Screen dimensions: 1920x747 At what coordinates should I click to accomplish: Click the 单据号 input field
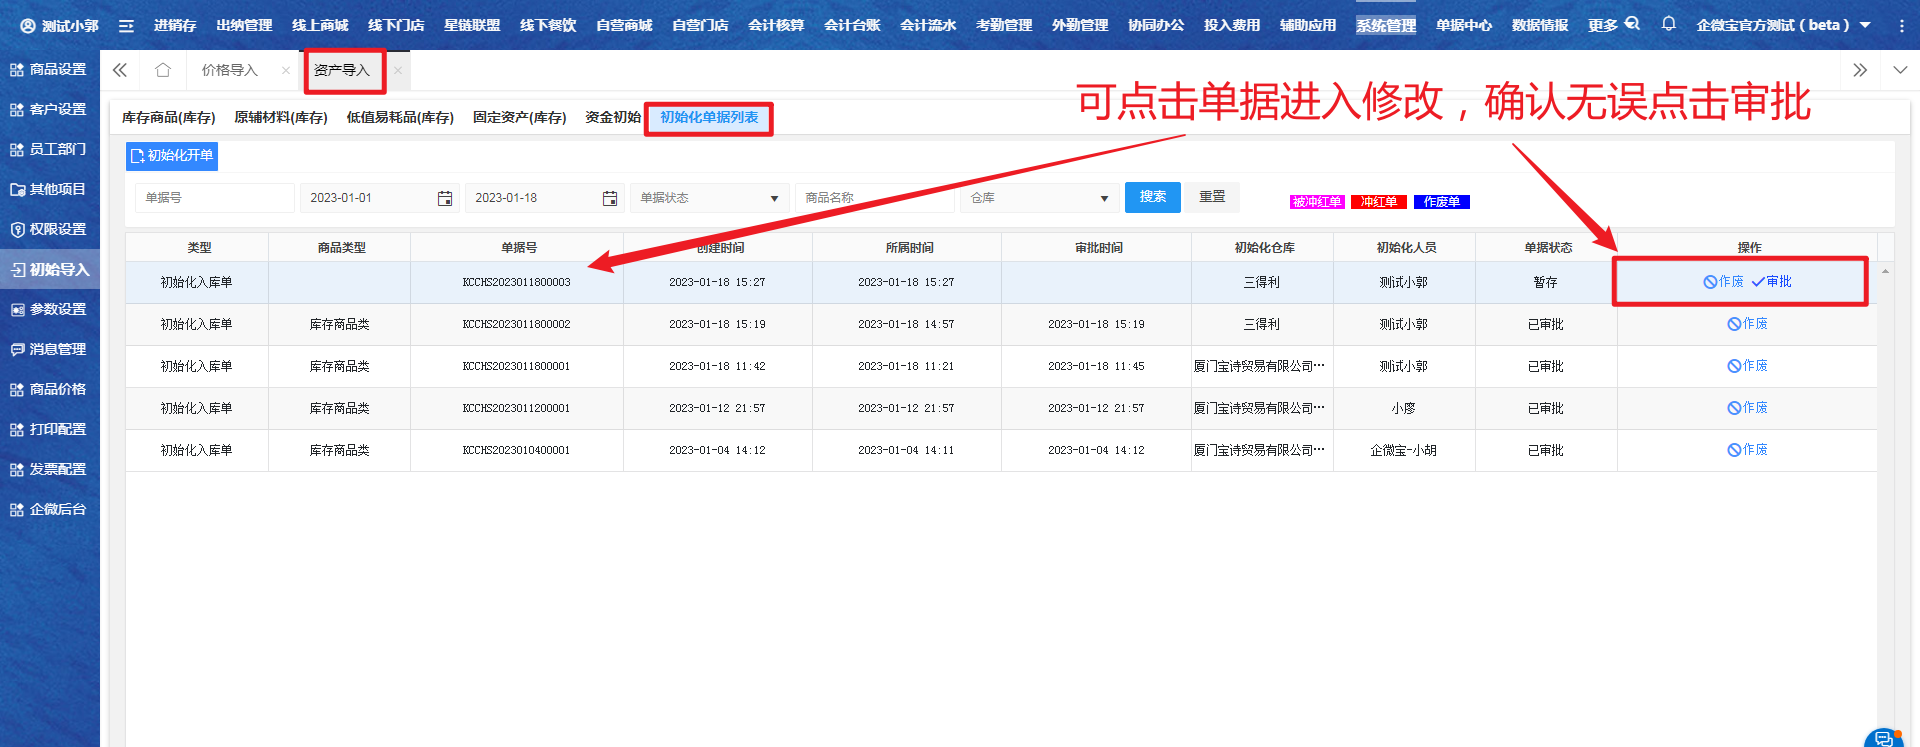point(214,198)
